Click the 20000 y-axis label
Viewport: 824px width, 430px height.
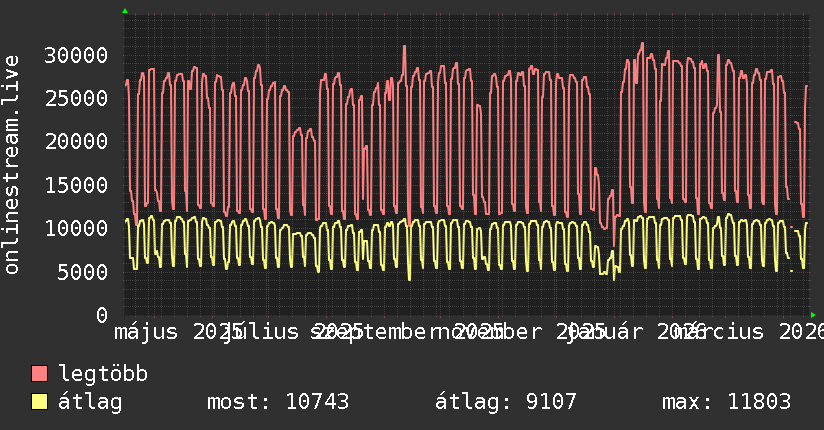click(x=76, y=141)
